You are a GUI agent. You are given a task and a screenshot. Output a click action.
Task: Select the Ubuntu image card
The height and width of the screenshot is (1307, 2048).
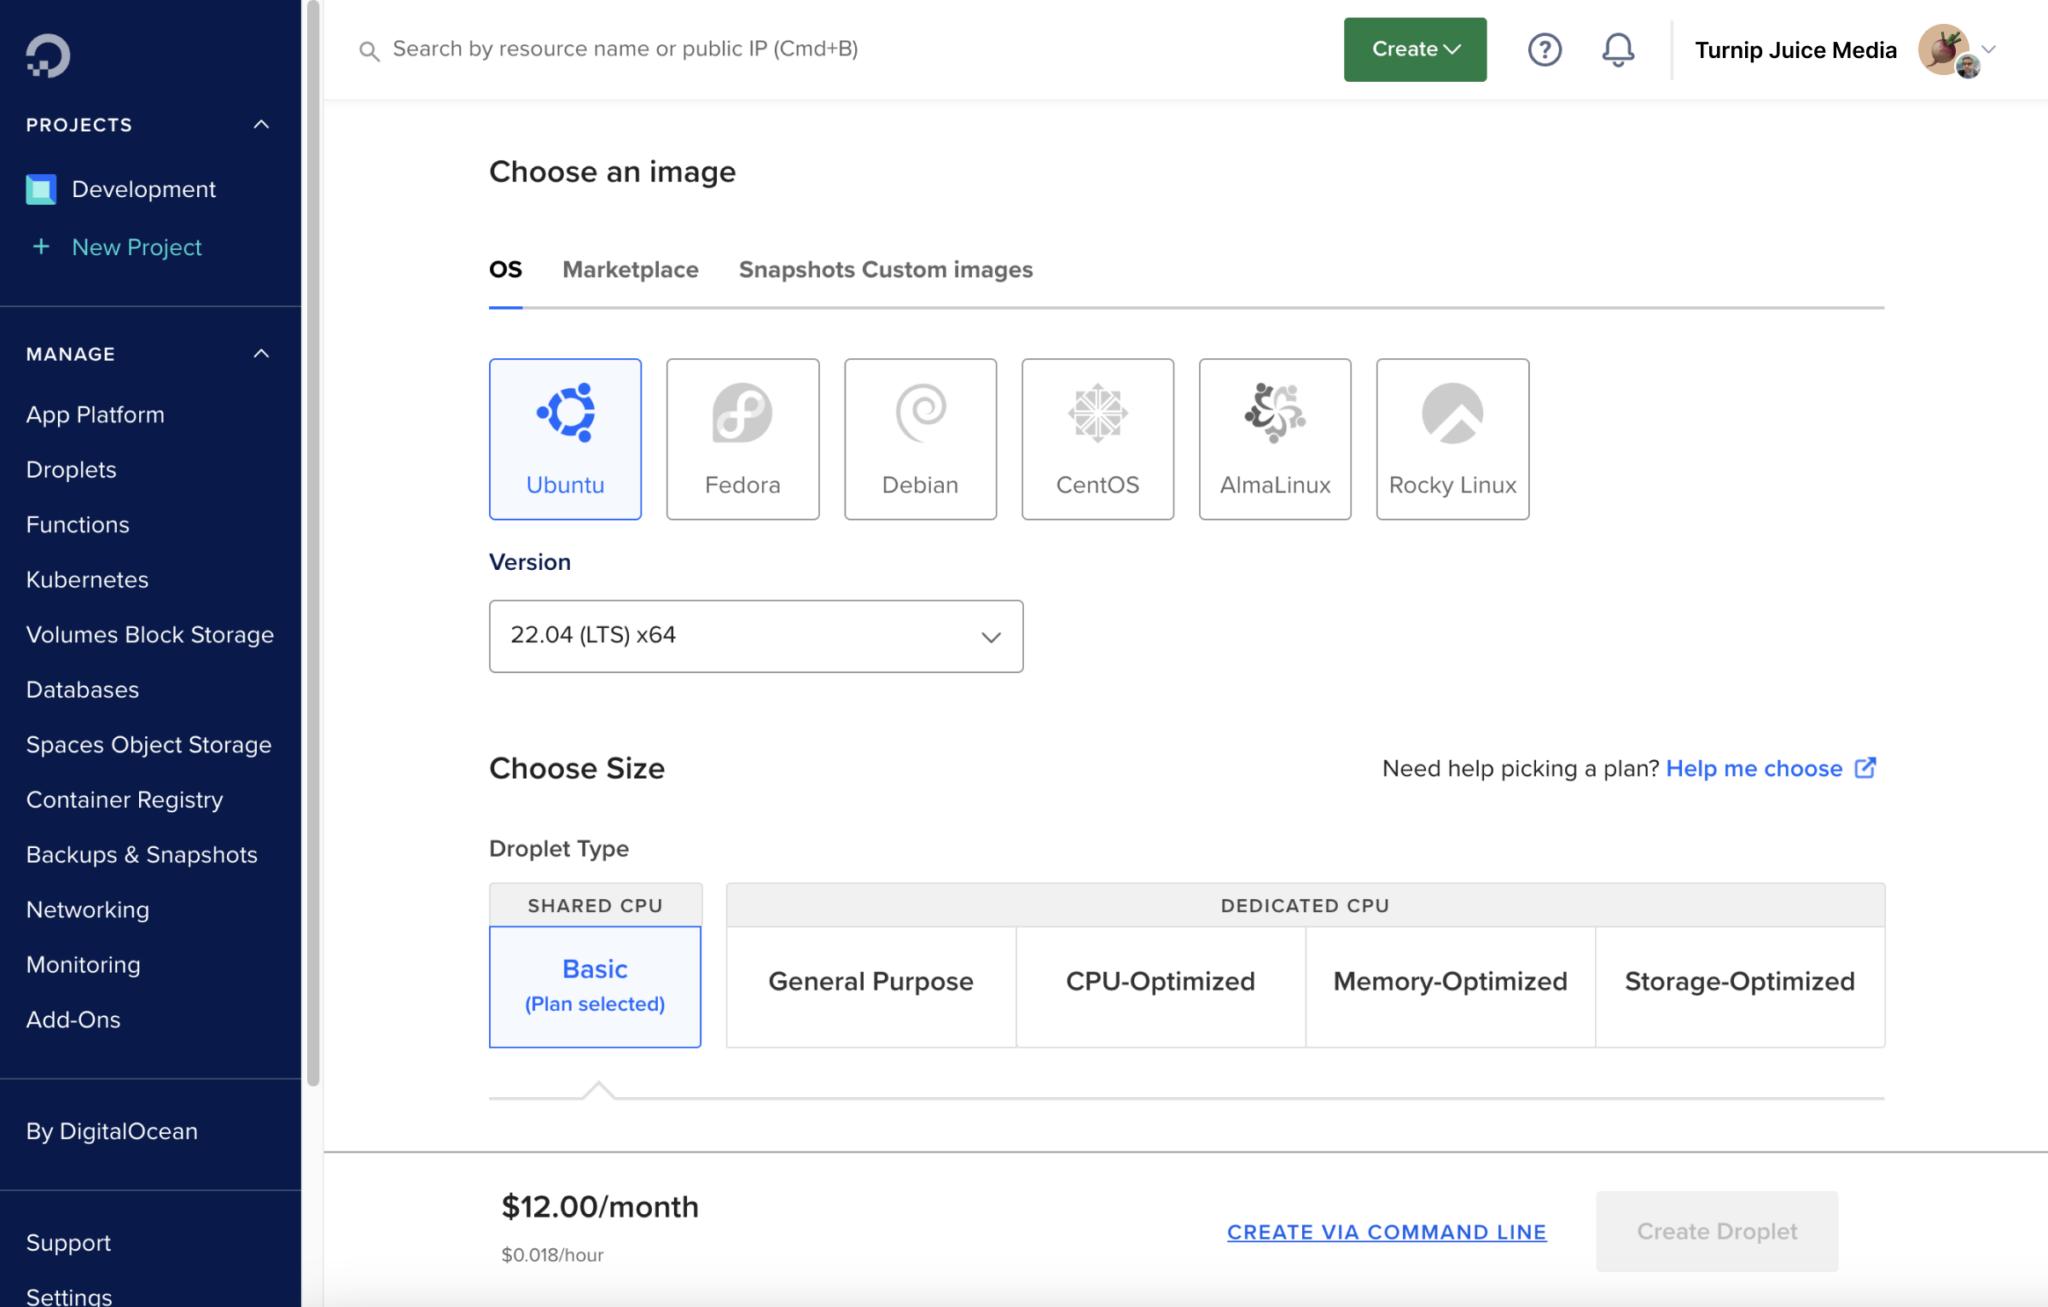click(x=565, y=438)
